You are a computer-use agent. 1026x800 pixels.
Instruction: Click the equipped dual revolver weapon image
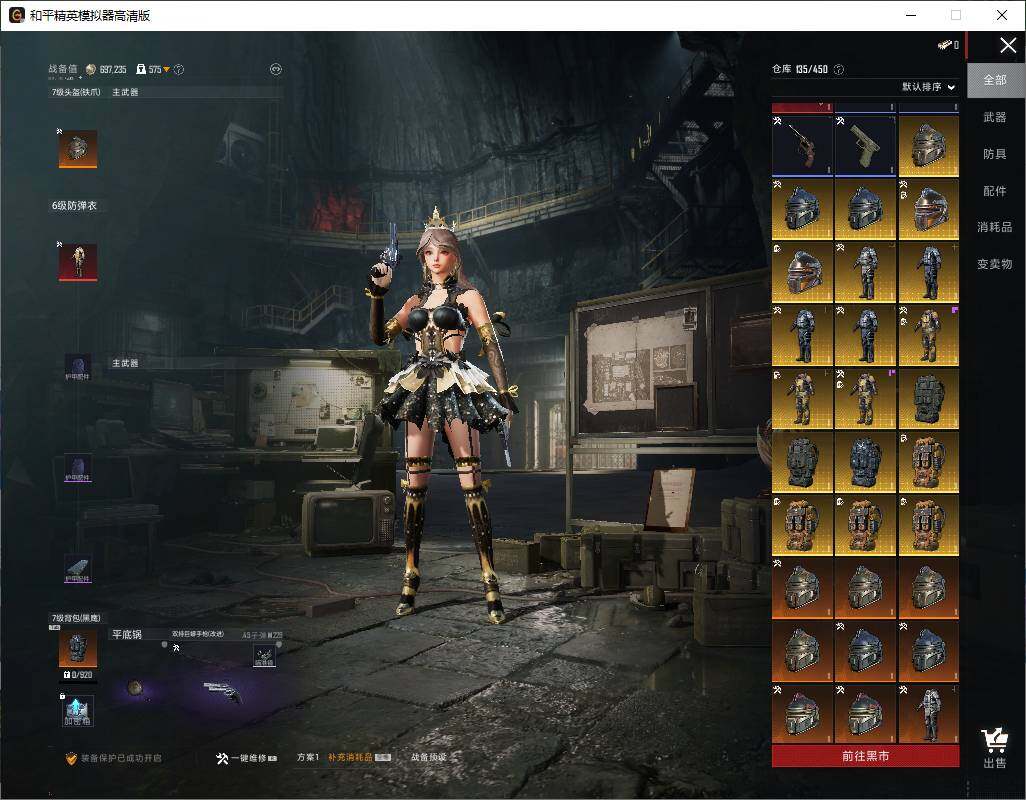[x=223, y=691]
